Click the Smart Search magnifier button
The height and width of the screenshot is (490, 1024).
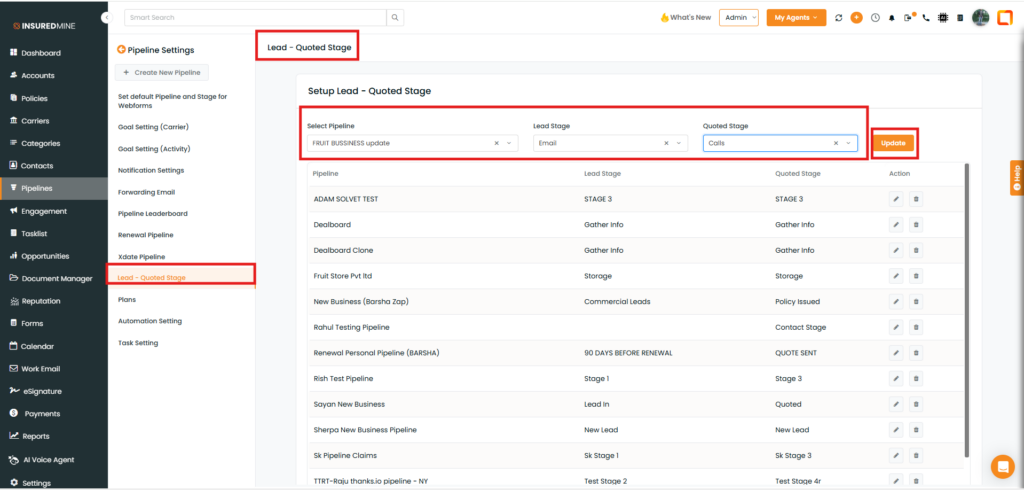(x=396, y=17)
